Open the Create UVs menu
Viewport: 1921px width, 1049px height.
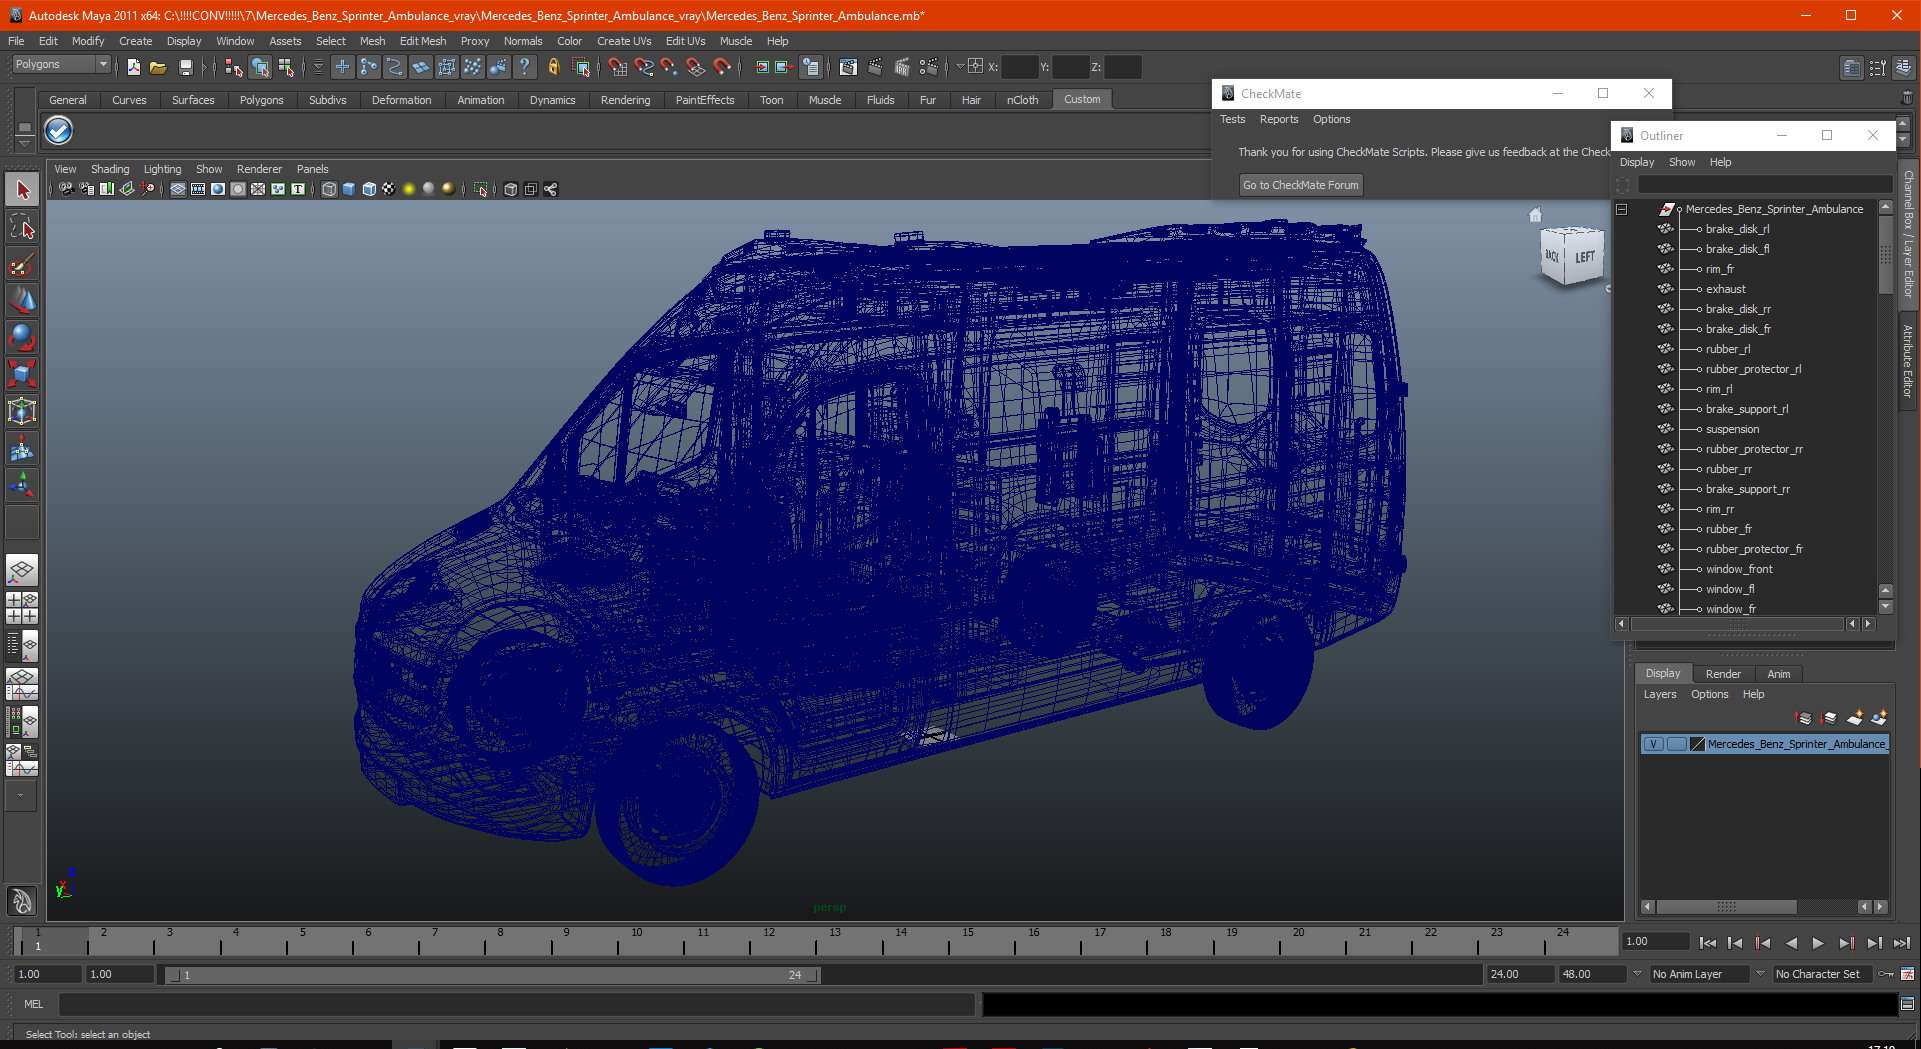pyautogui.click(x=624, y=41)
